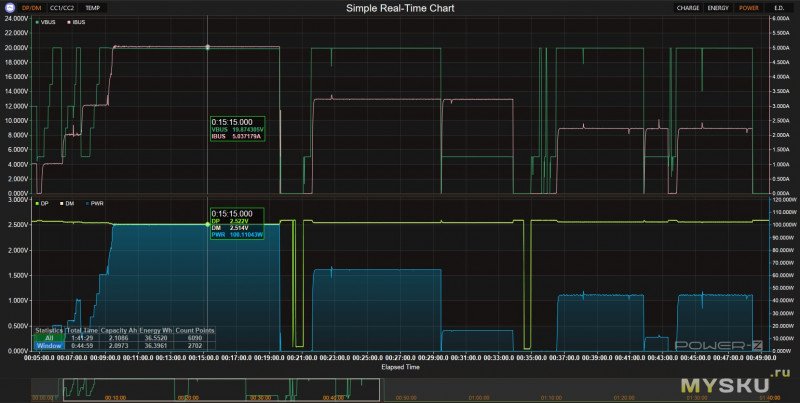800x403 pixels.
Task: Toggle the DP legend series
Action: tap(42, 204)
